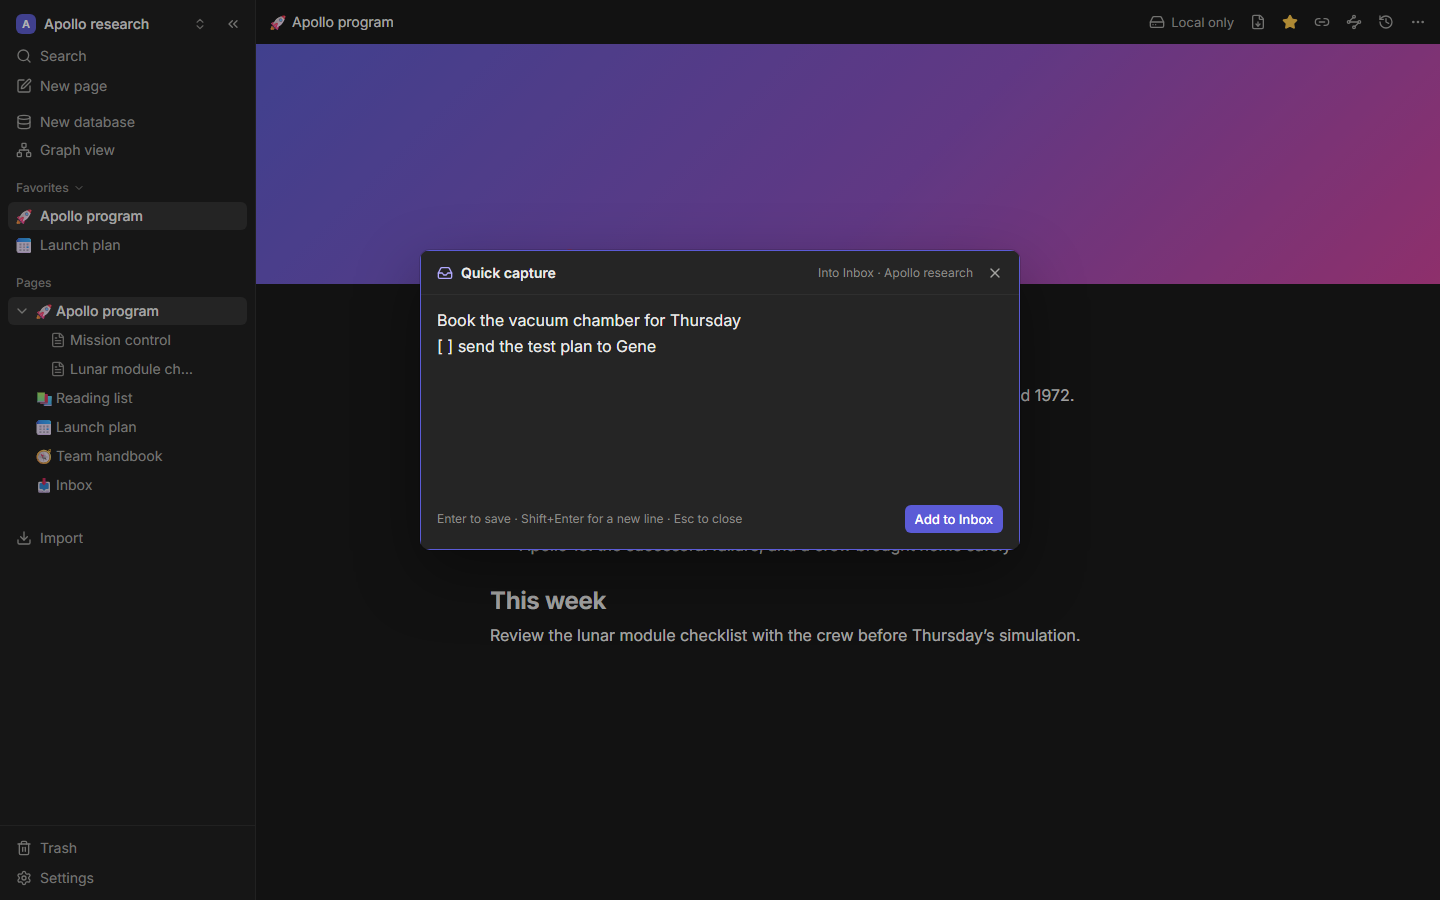Click the Pages section label

(33, 283)
